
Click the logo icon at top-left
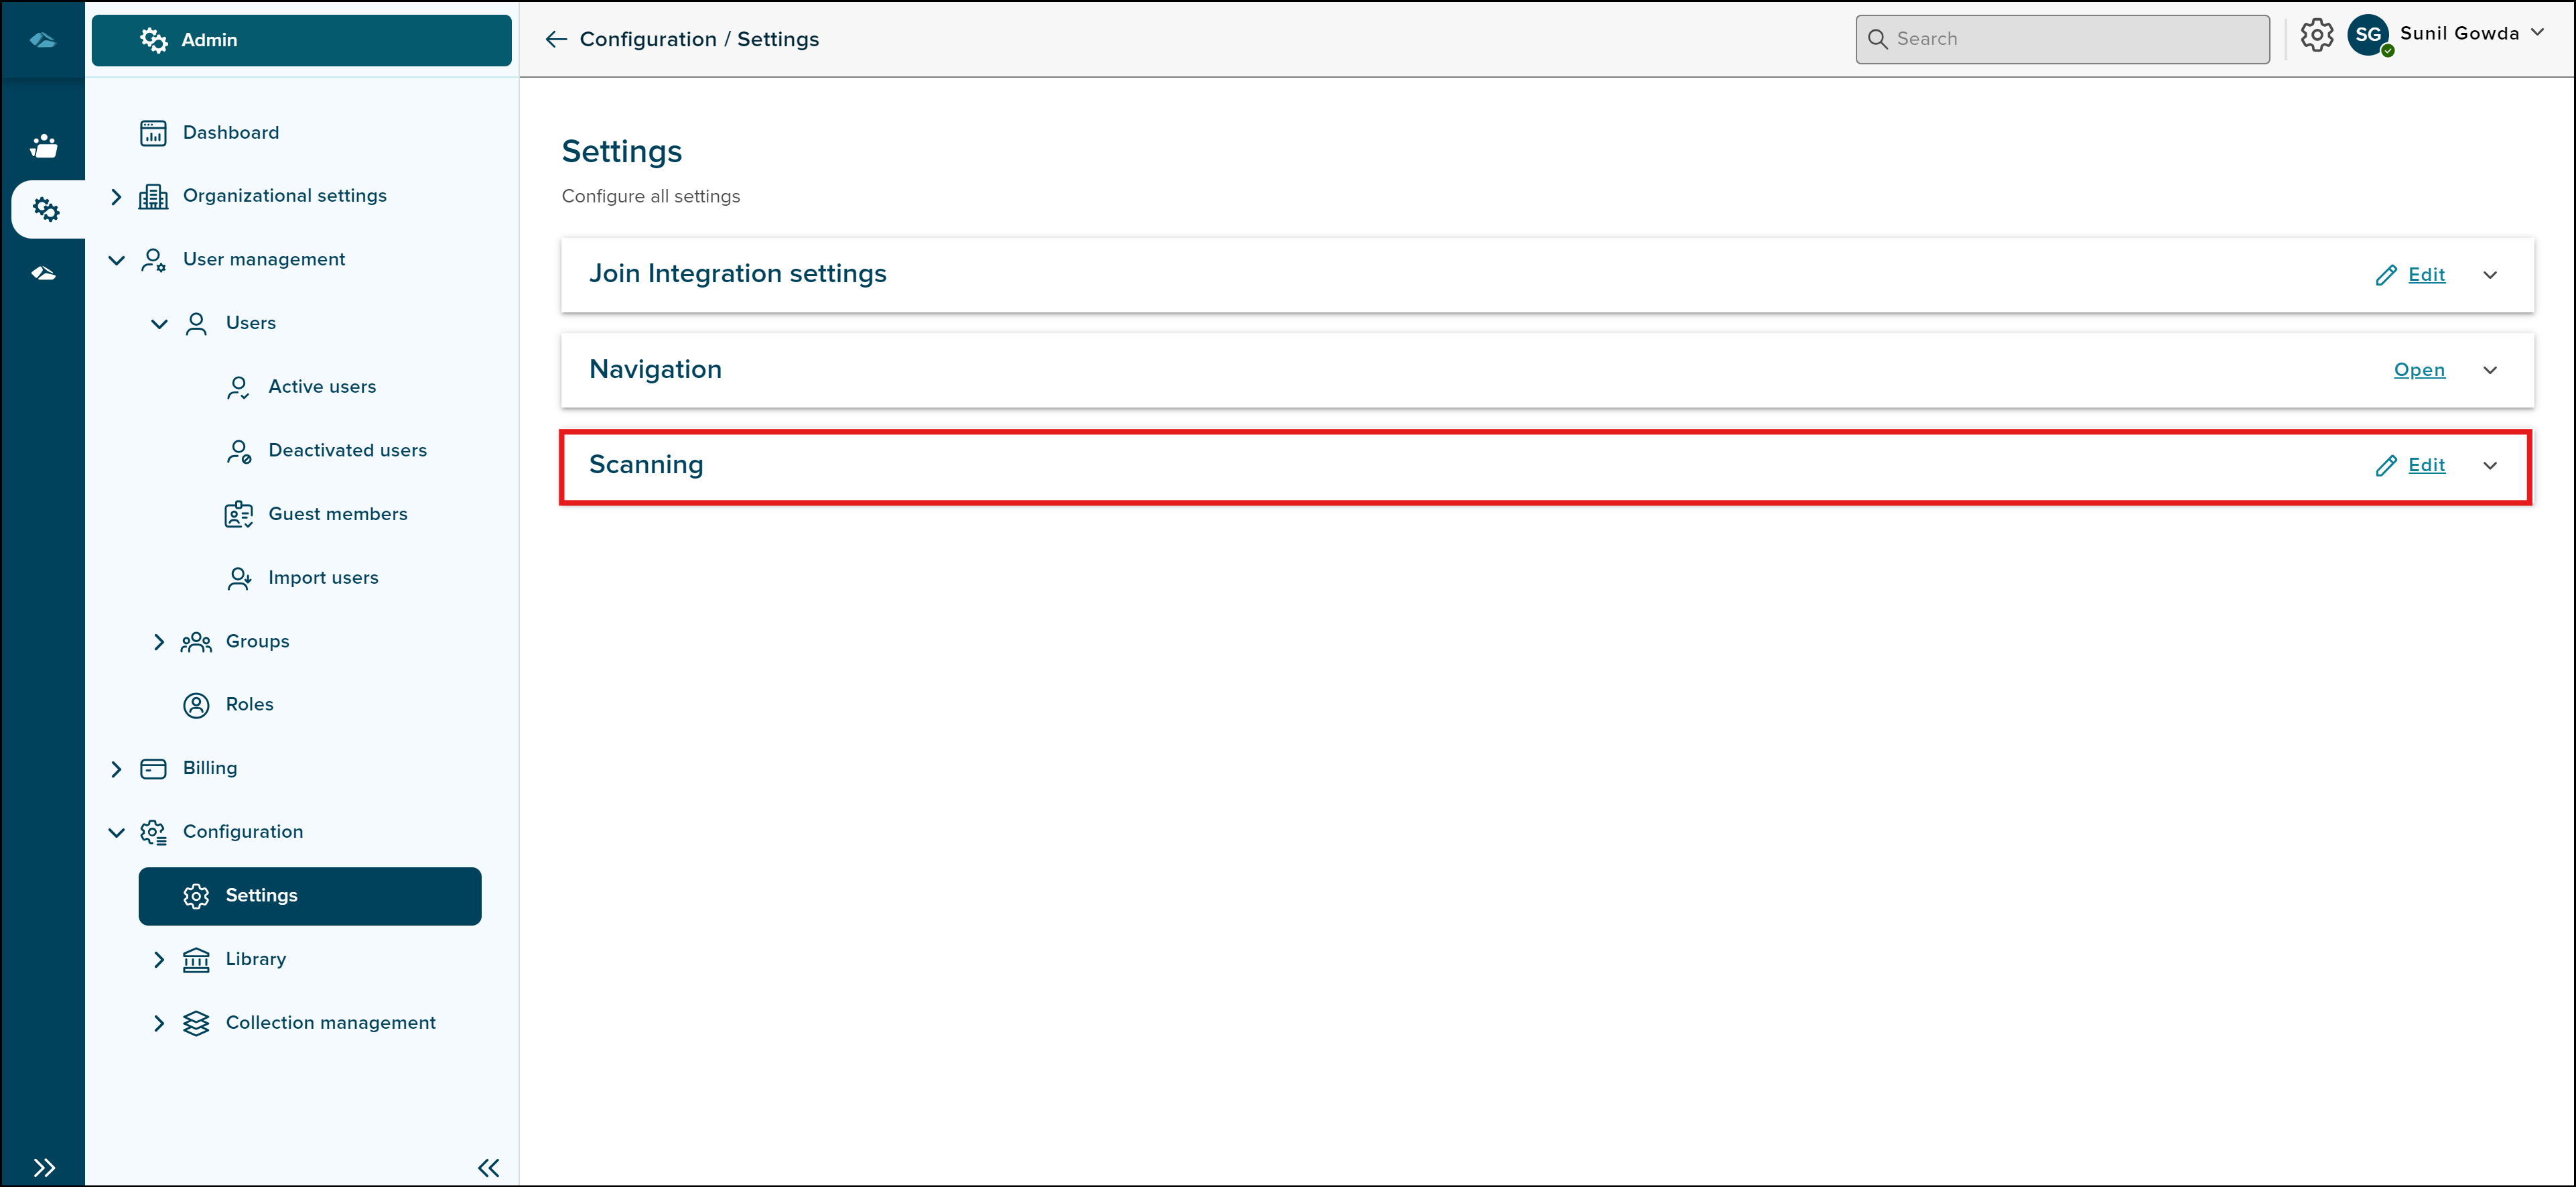point(43,40)
